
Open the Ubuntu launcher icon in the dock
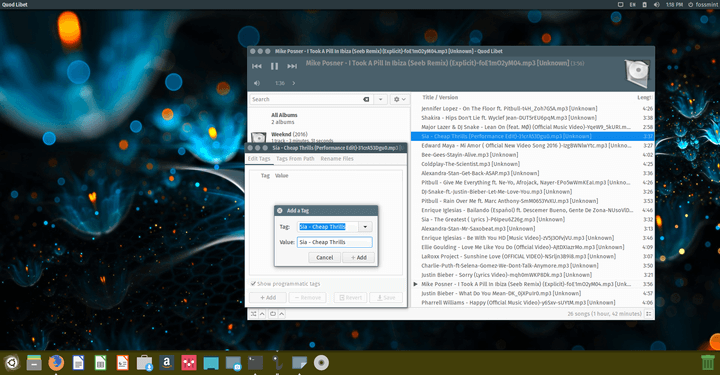pos(11,363)
